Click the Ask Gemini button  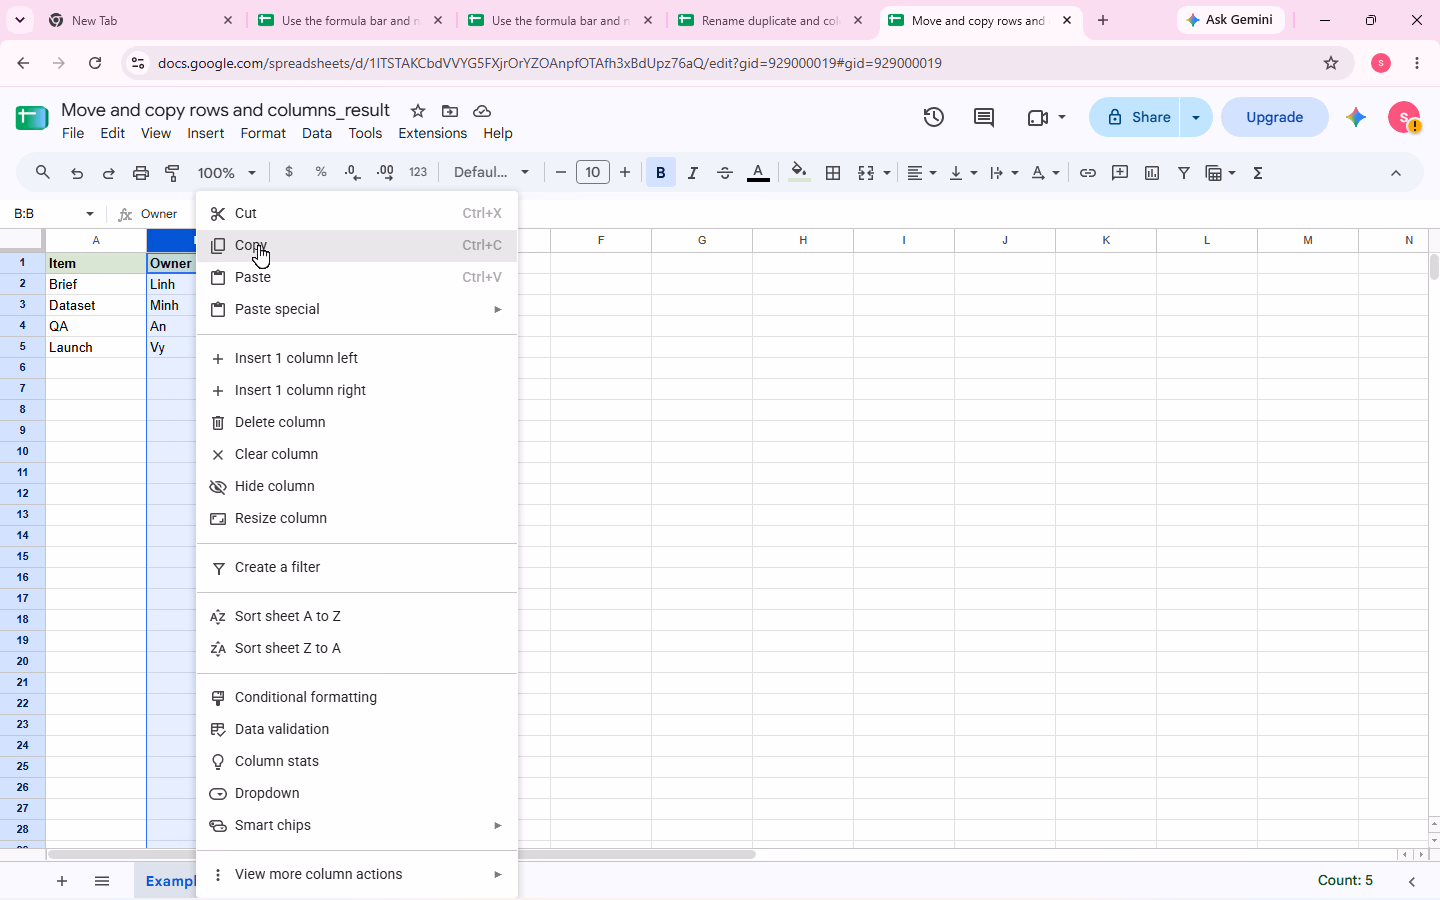click(x=1230, y=20)
